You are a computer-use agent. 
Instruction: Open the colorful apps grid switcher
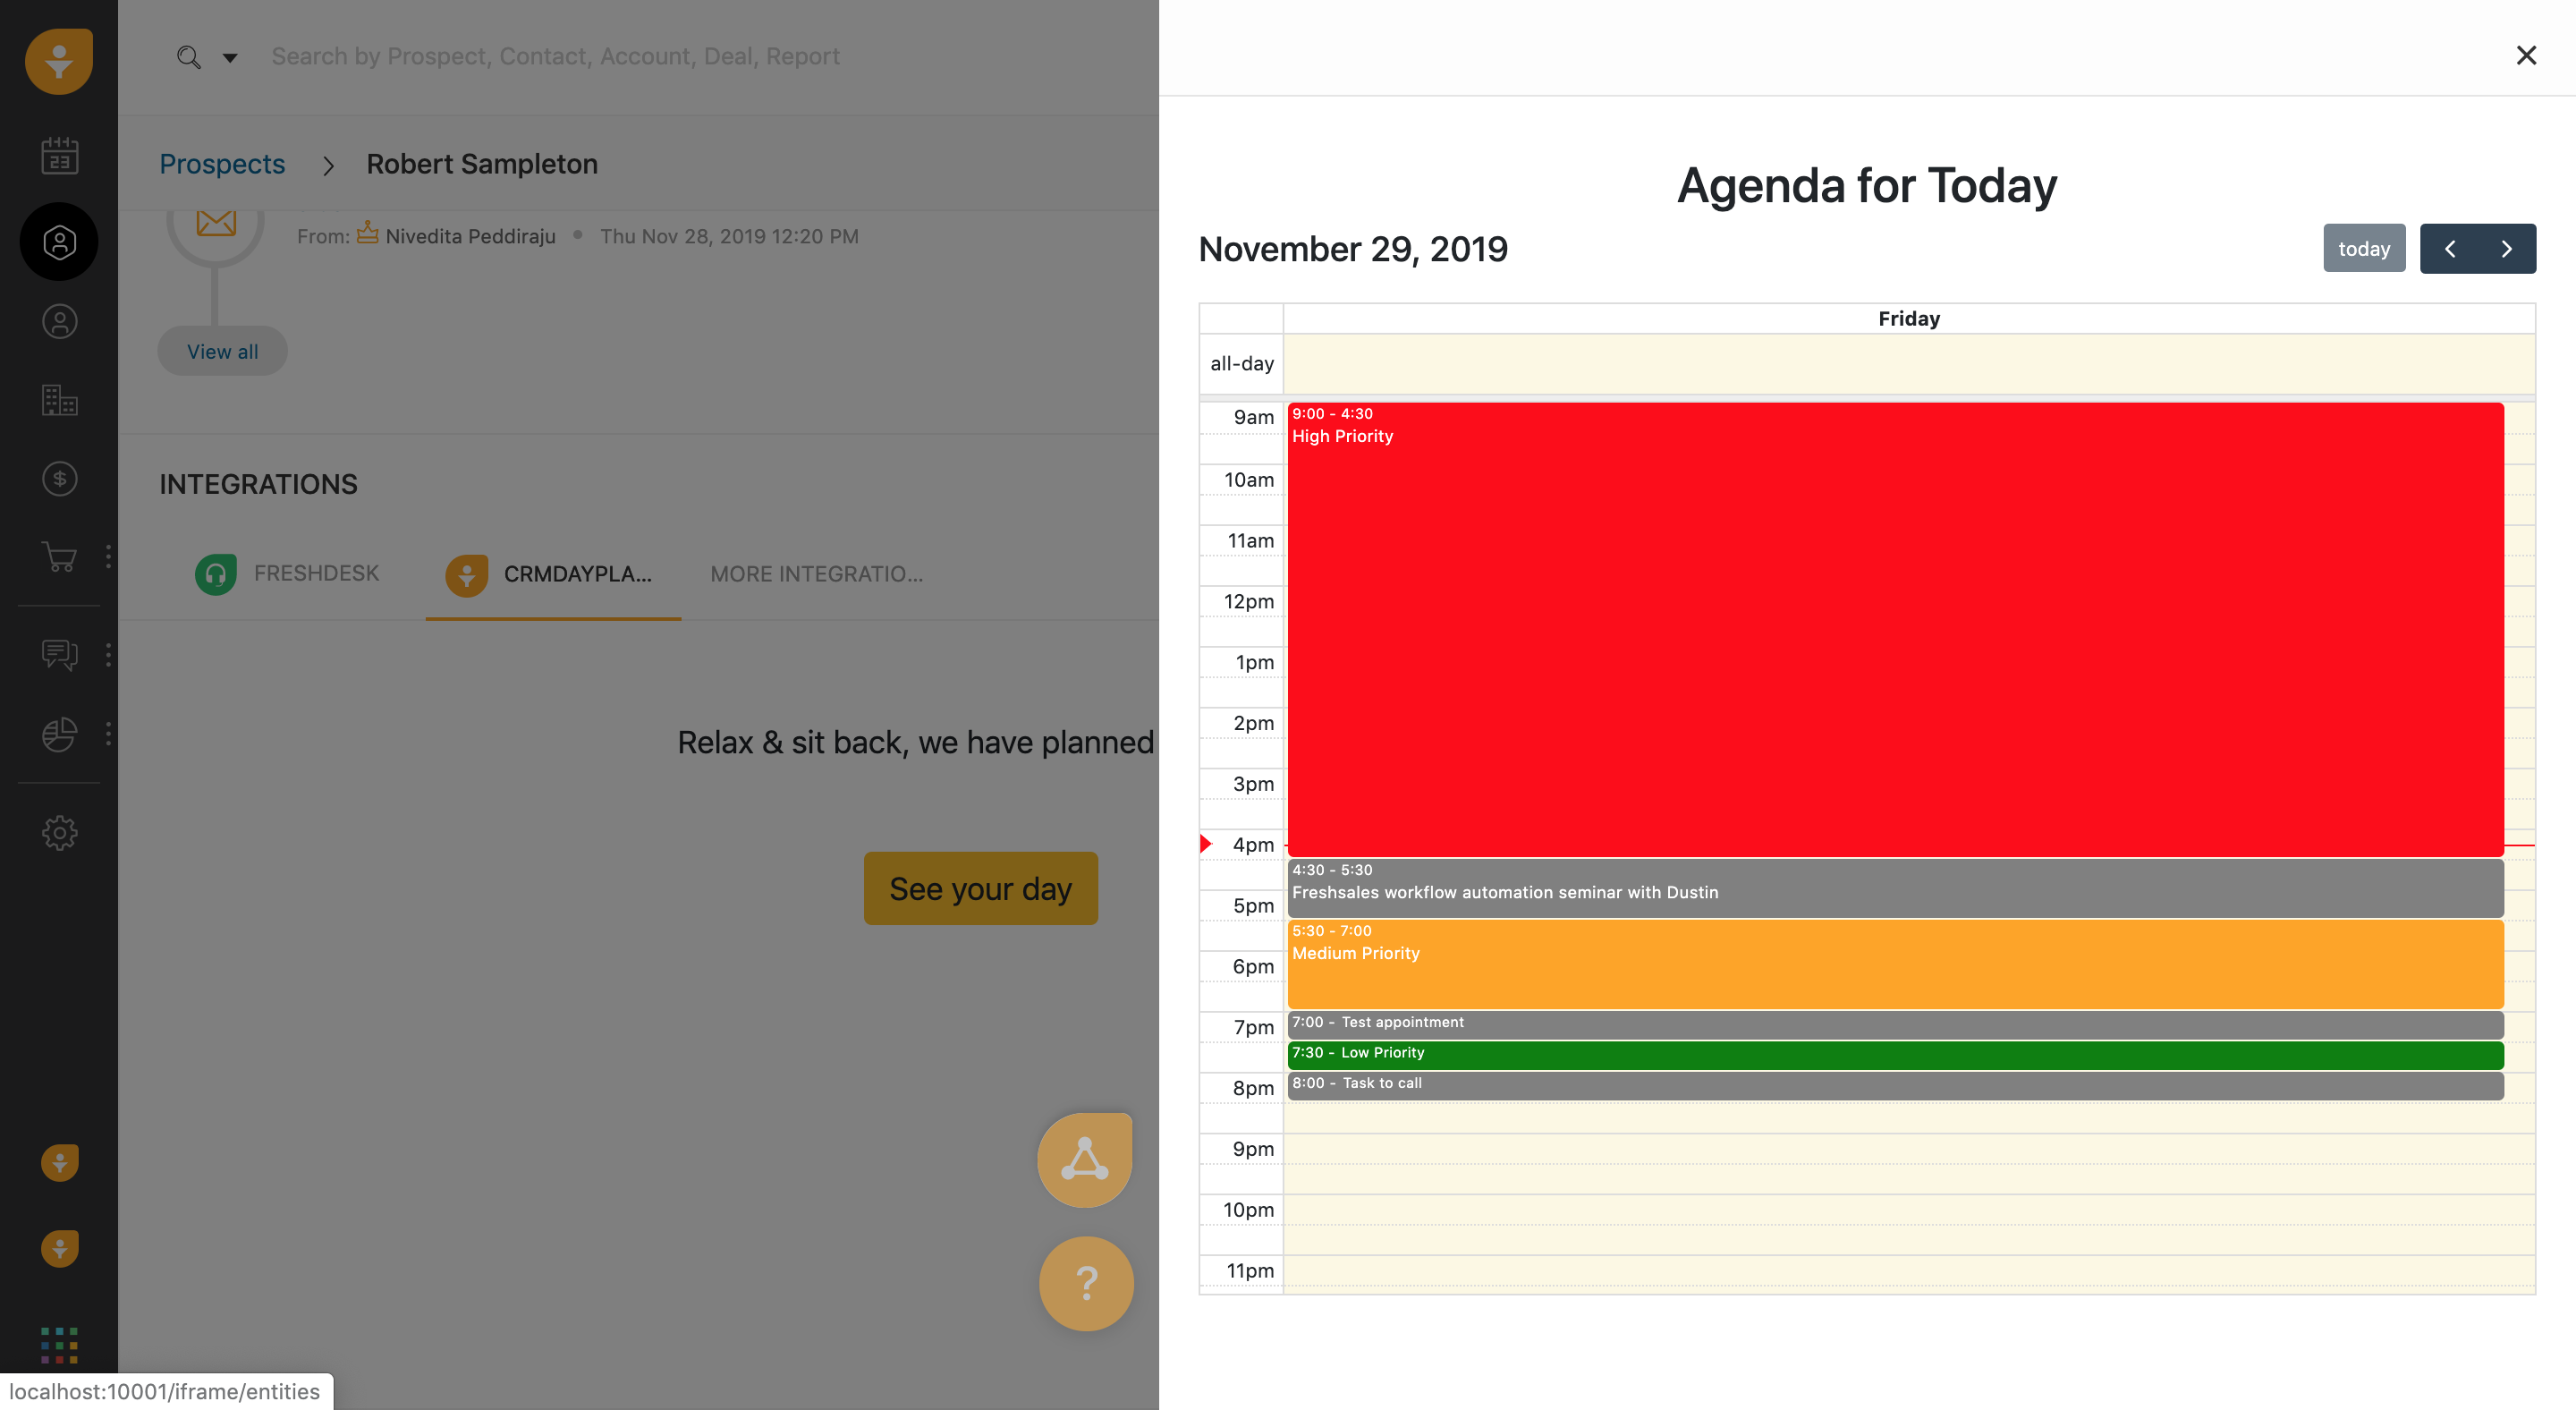point(59,1344)
